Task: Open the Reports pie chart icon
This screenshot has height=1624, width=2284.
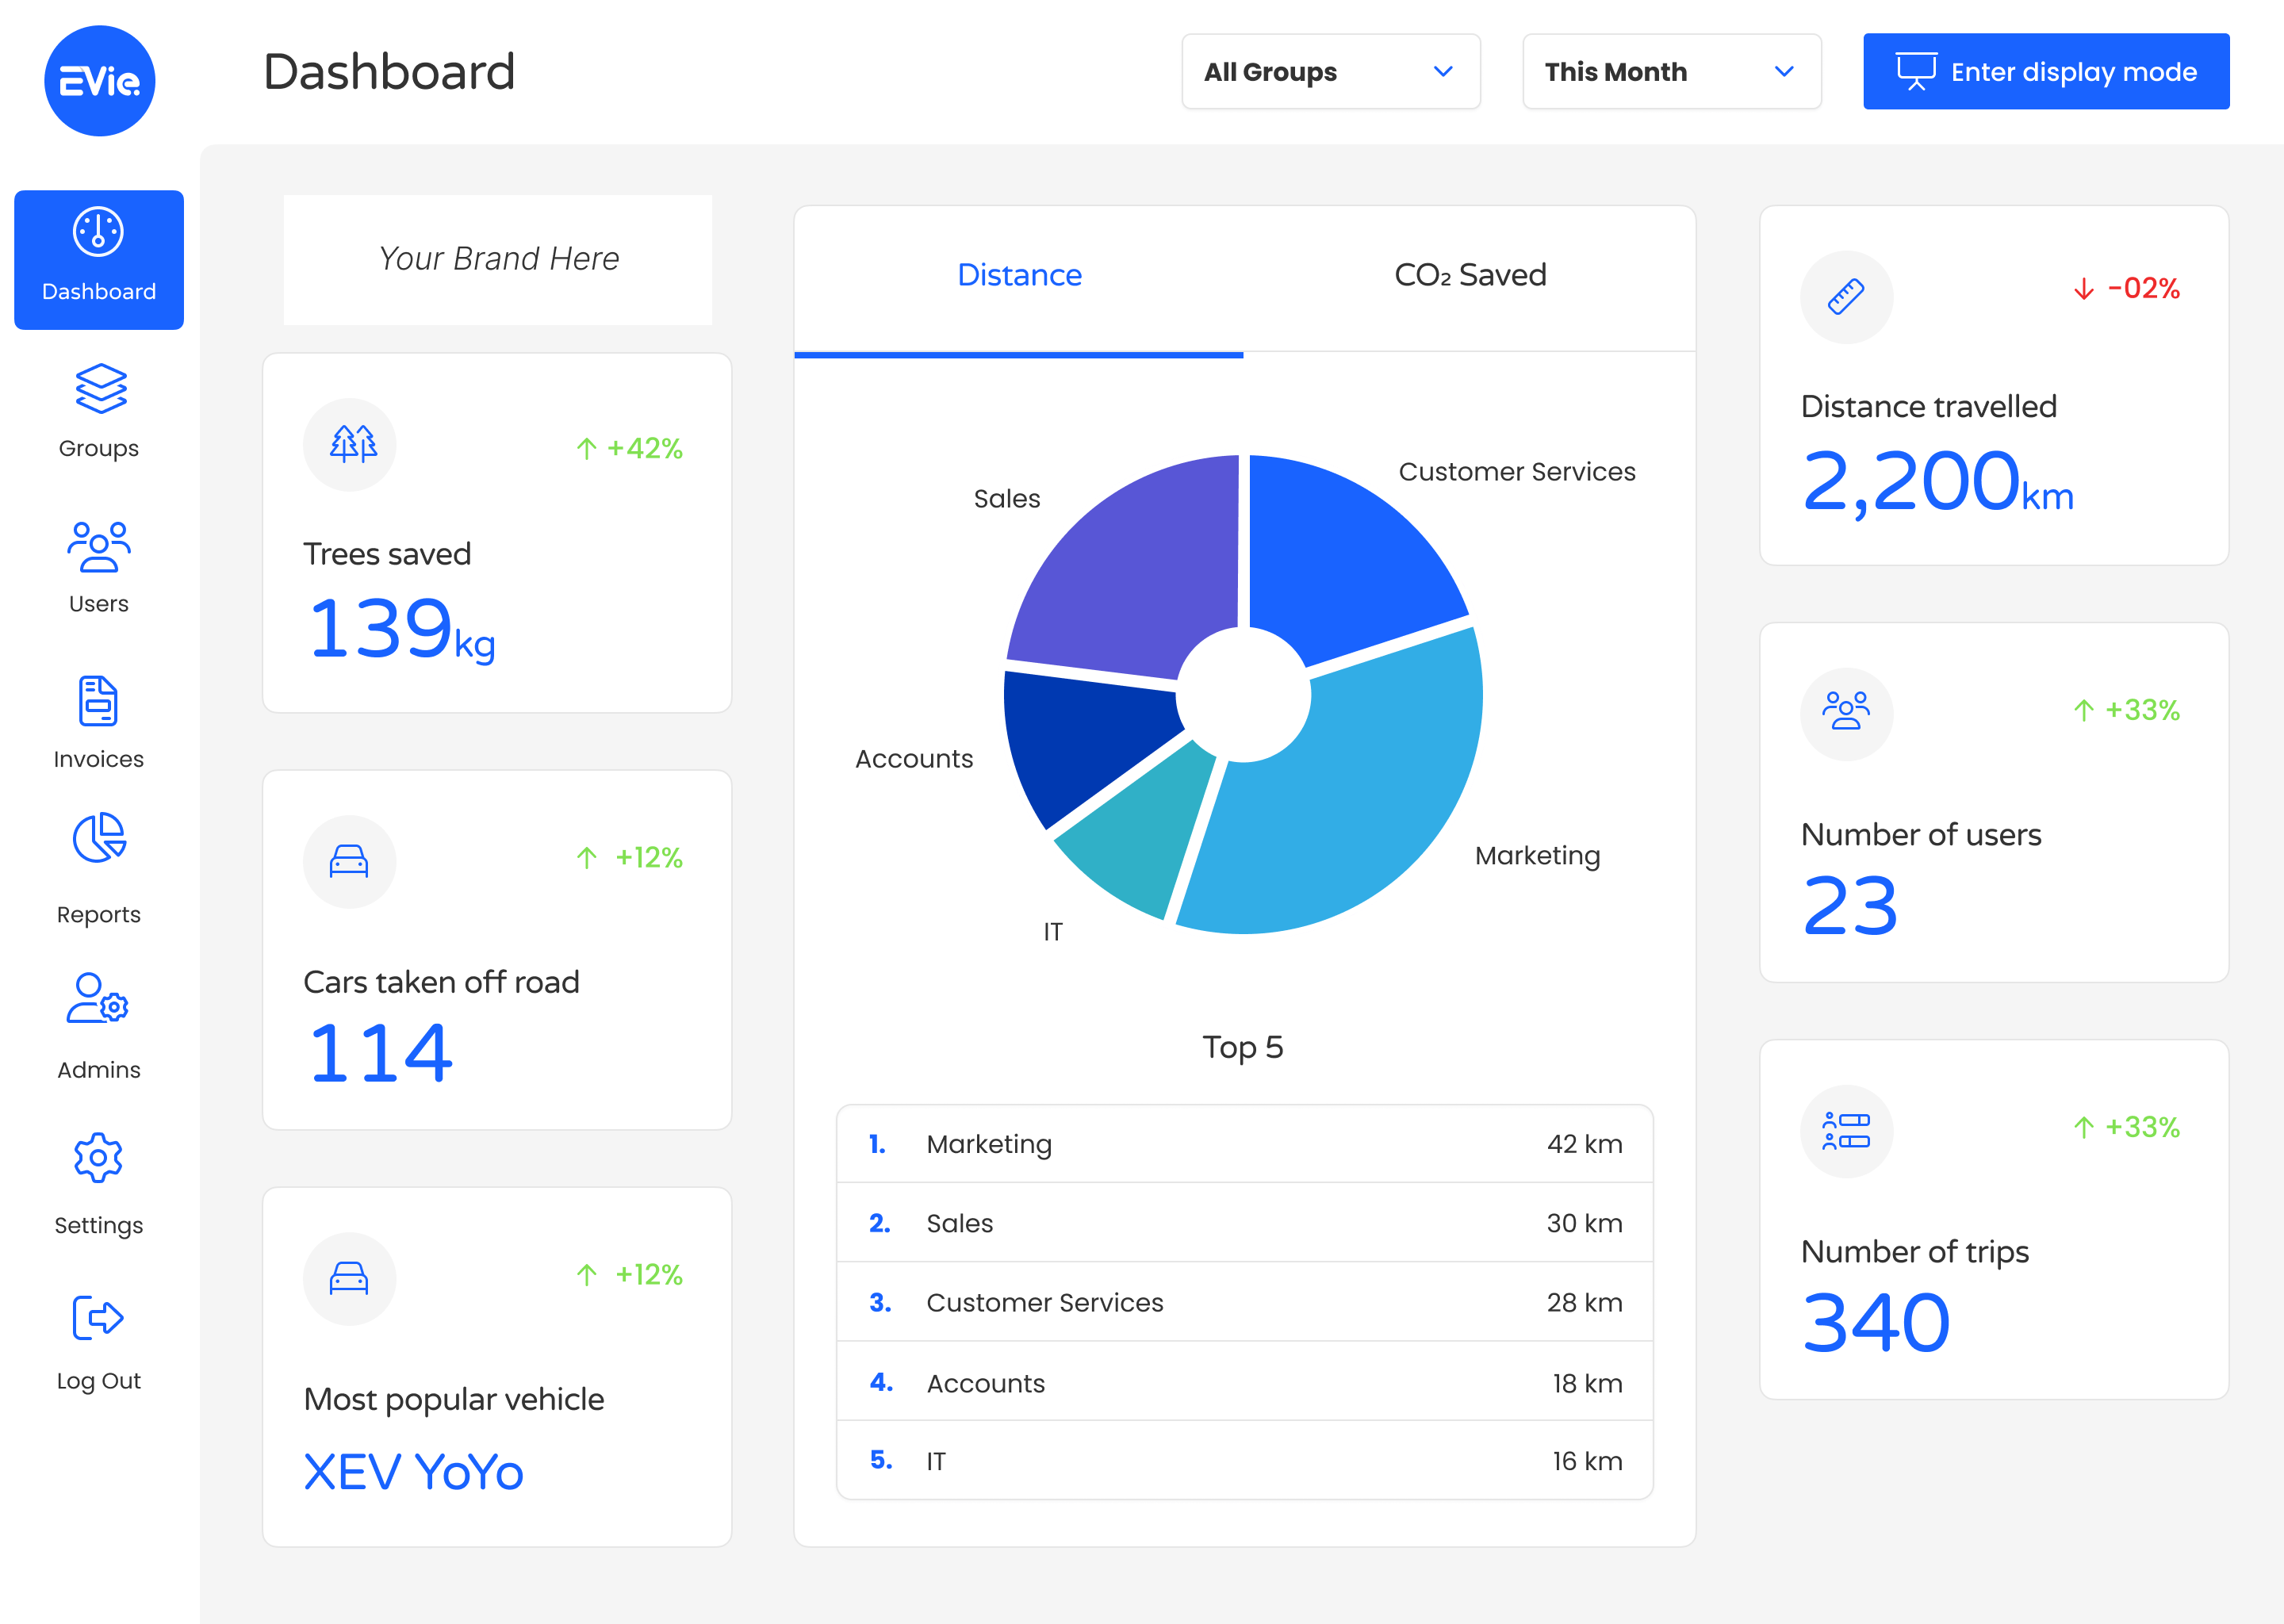Action: pyautogui.click(x=99, y=838)
